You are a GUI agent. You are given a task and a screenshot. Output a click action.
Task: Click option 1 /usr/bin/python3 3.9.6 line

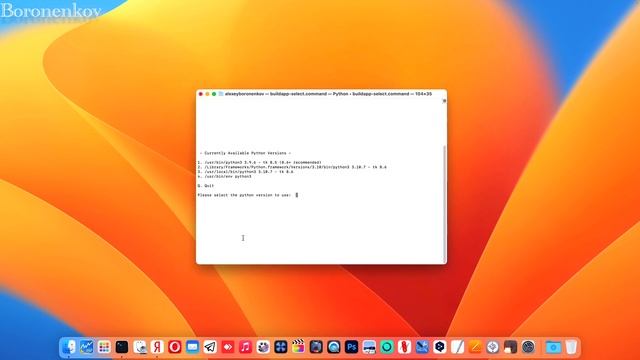pos(259,162)
